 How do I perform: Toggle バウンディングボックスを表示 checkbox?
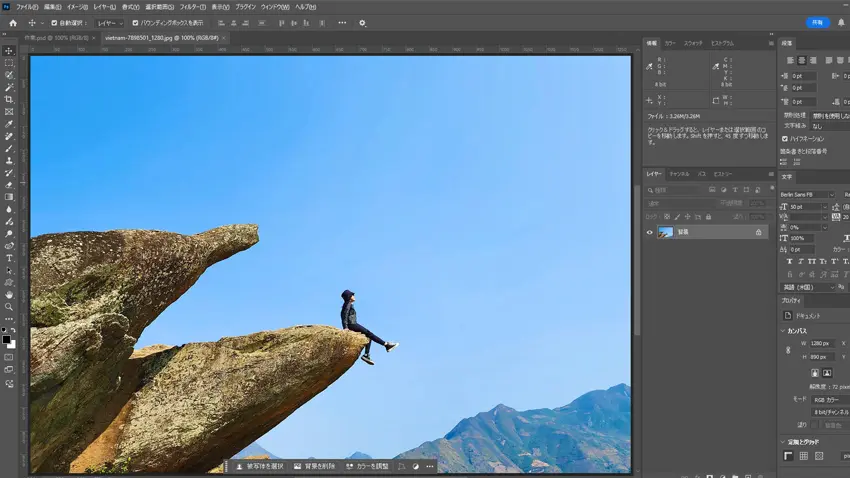click(x=135, y=23)
